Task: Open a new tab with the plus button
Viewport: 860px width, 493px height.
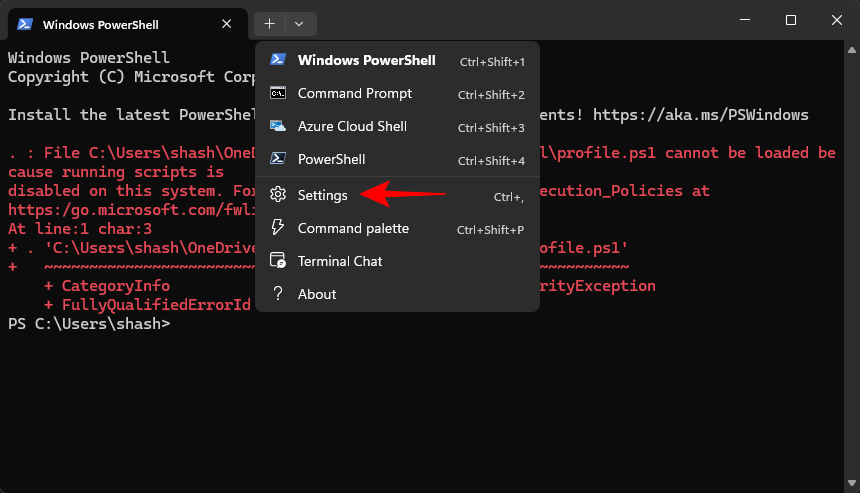Action: 270,23
